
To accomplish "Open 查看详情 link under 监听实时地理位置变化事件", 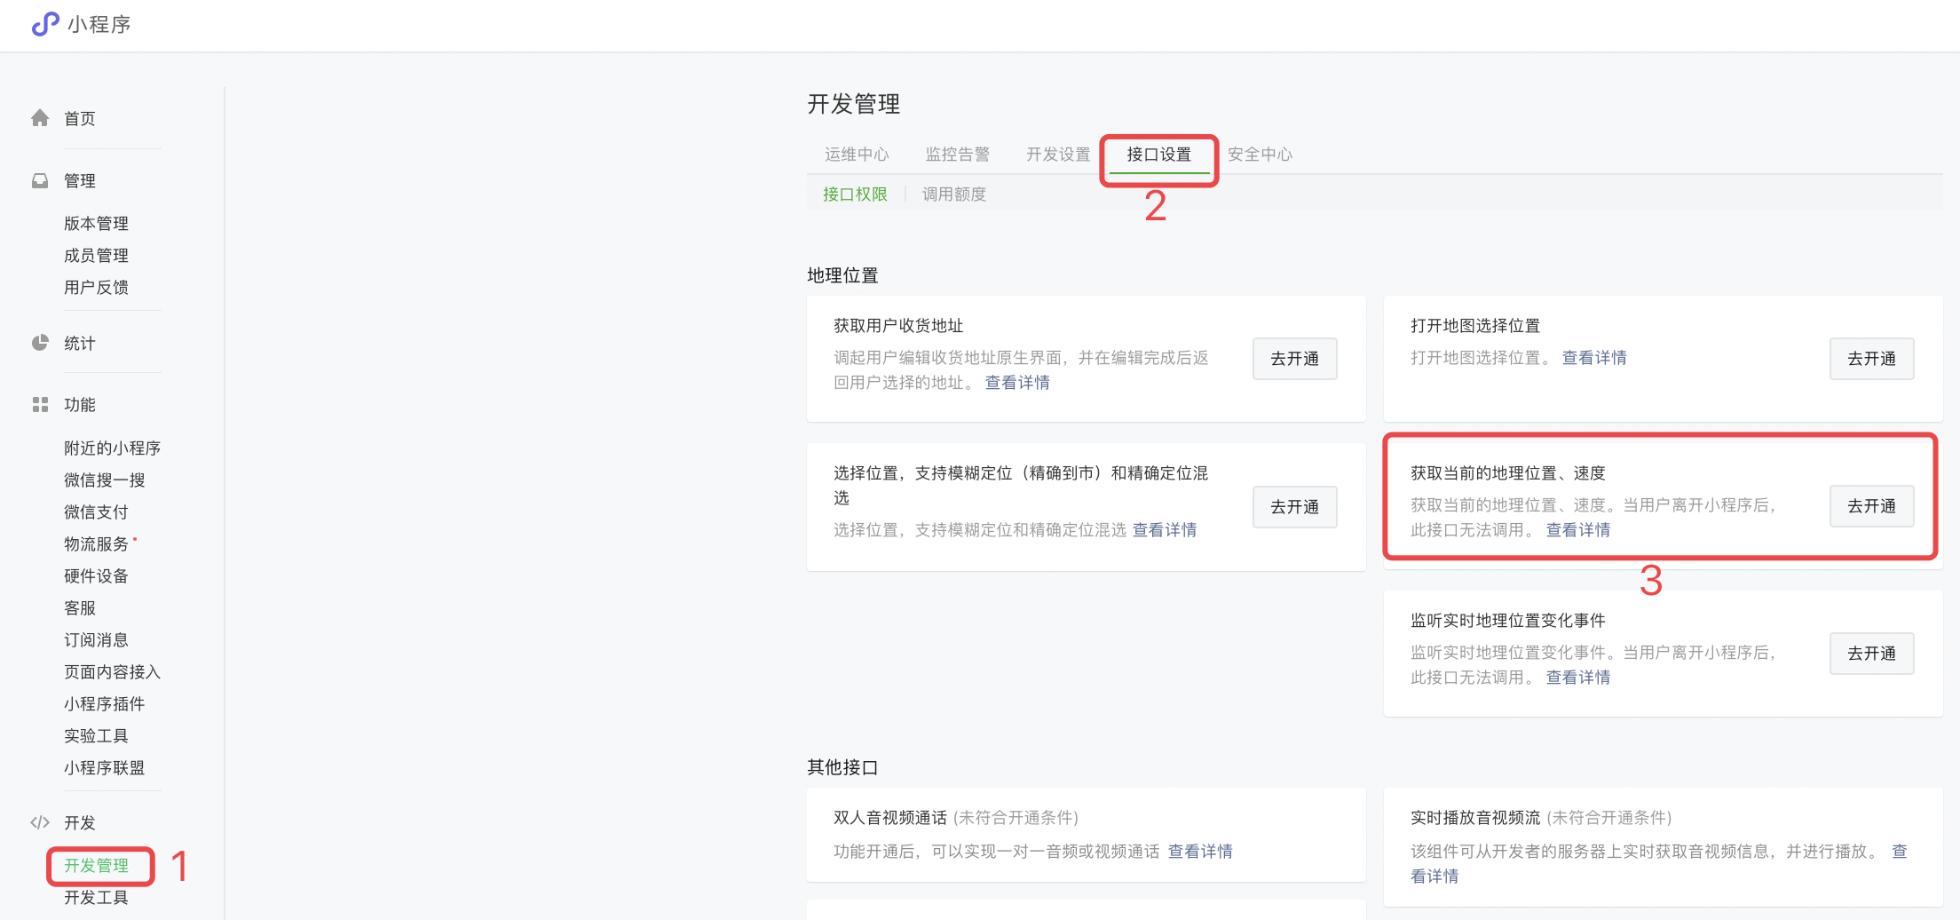I will tap(1578, 677).
